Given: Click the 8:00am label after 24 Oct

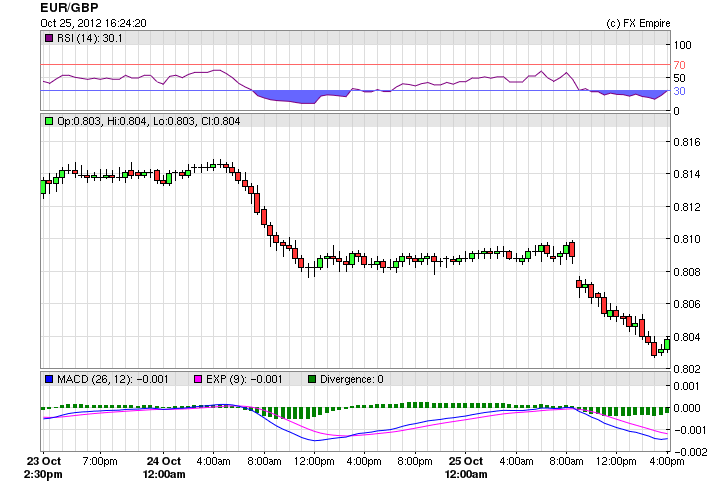Looking at the screenshot, I should tap(264, 462).
